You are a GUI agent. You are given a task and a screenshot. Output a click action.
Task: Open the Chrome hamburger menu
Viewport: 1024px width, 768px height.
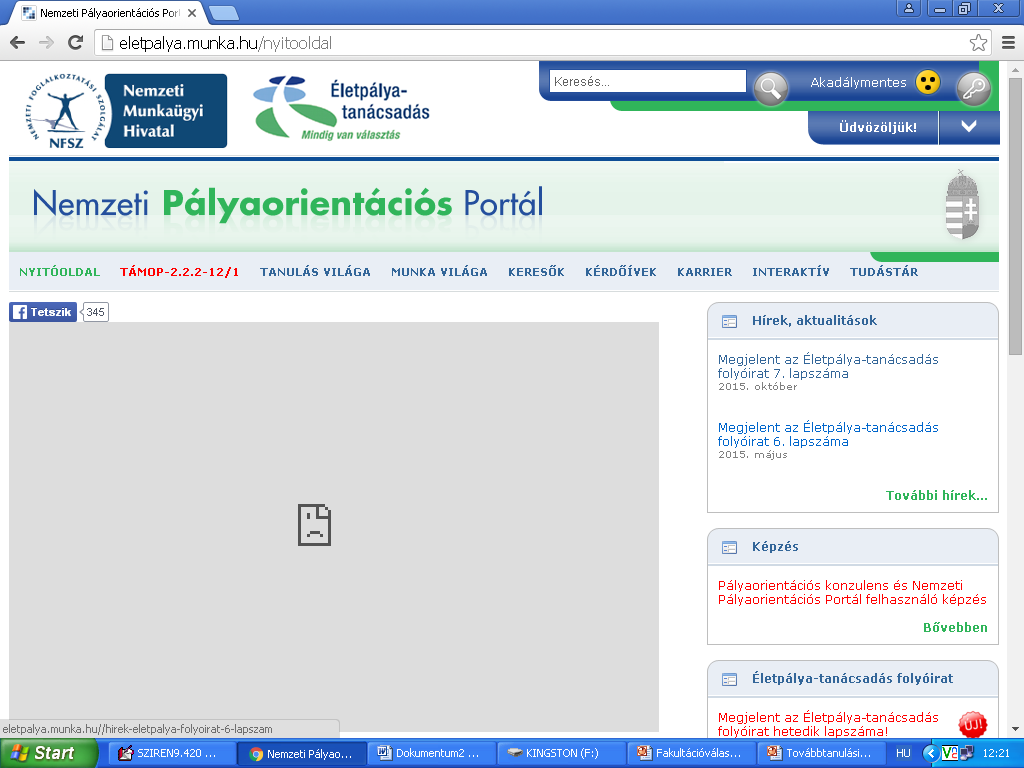[x=1008, y=43]
